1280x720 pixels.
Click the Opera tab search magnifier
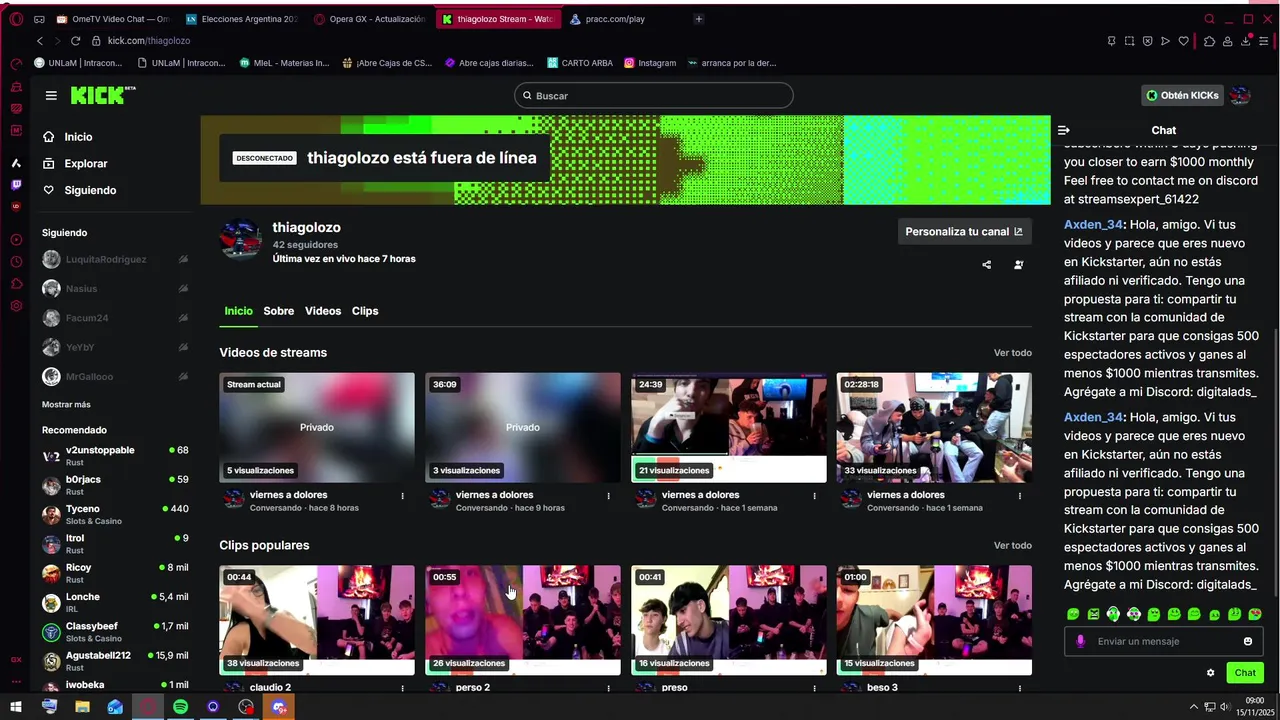click(x=1209, y=19)
